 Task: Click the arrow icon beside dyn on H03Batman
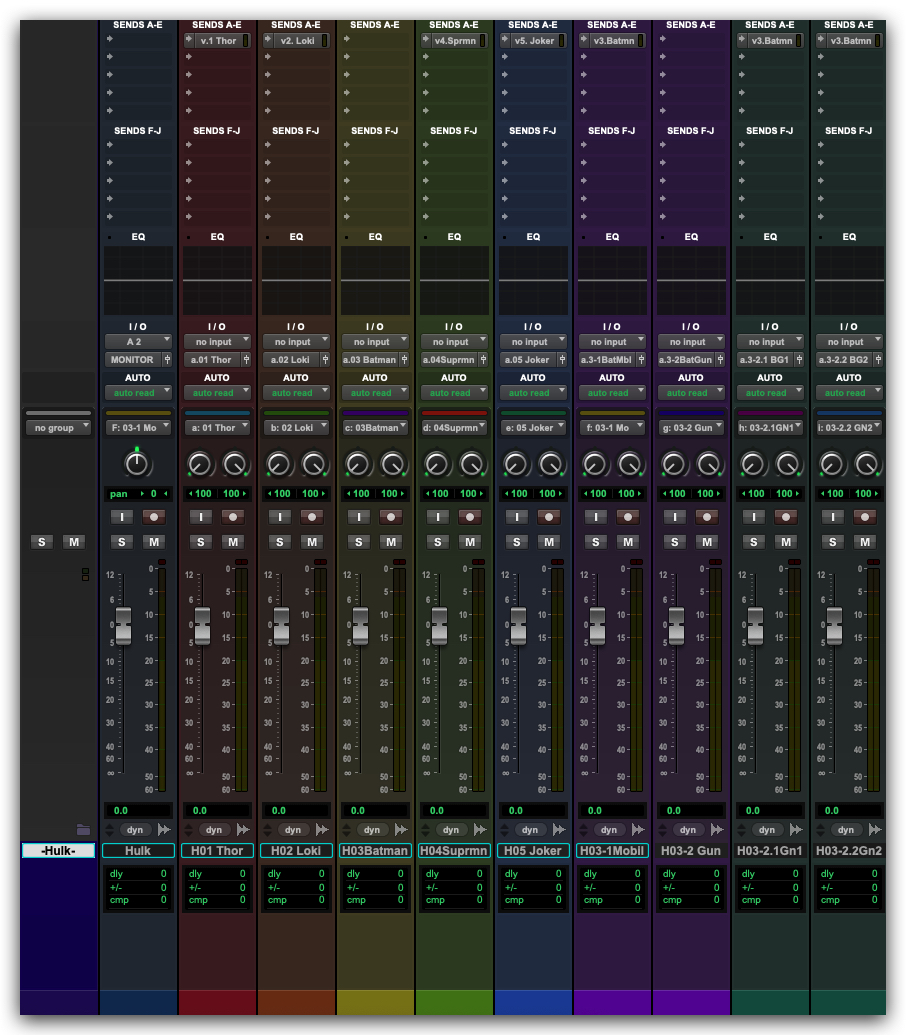click(402, 830)
